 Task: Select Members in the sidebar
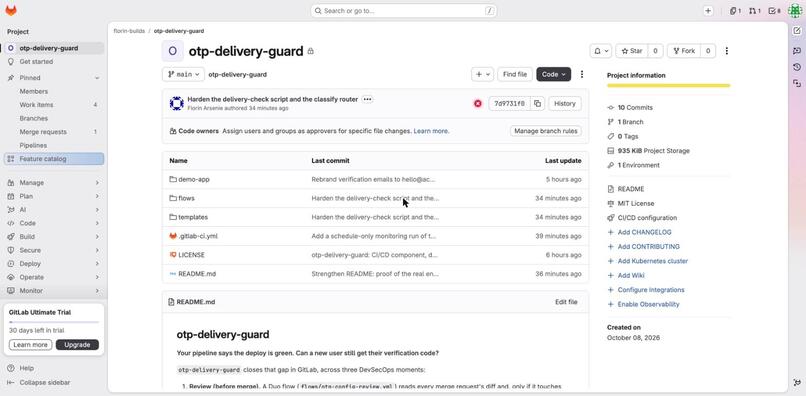pyautogui.click(x=53, y=91)
